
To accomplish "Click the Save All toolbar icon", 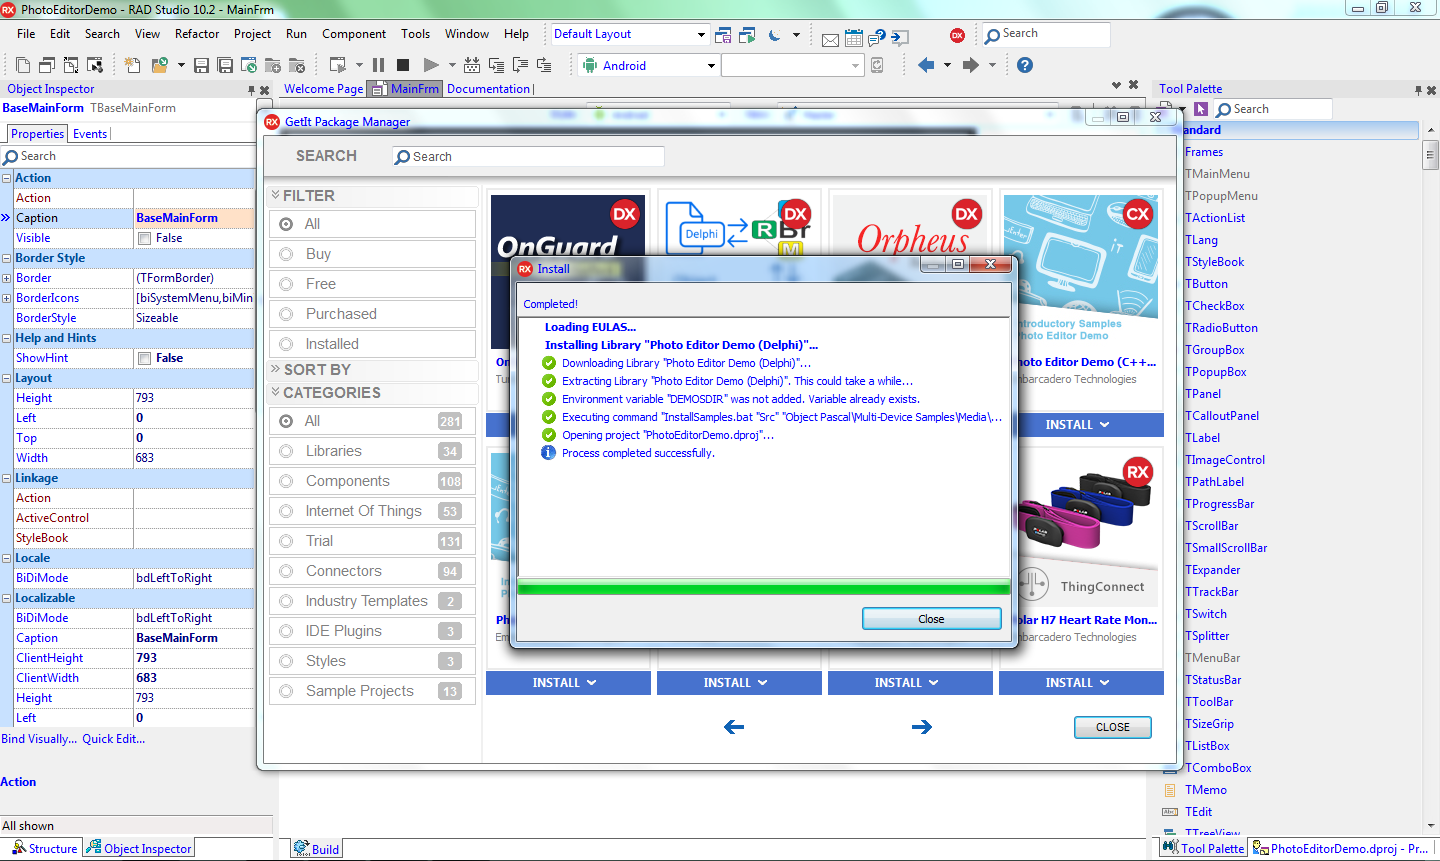I will [x=225, y=65].
